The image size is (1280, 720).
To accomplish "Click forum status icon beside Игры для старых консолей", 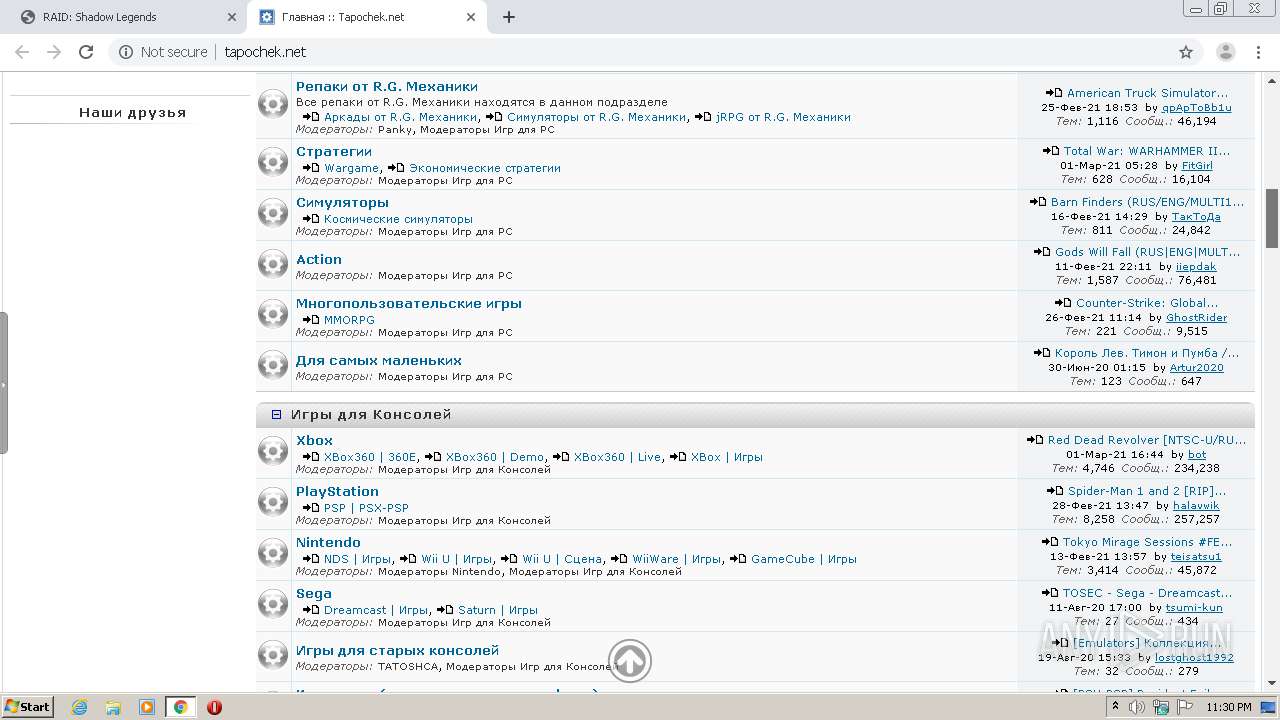I will (x=273, y=655).
